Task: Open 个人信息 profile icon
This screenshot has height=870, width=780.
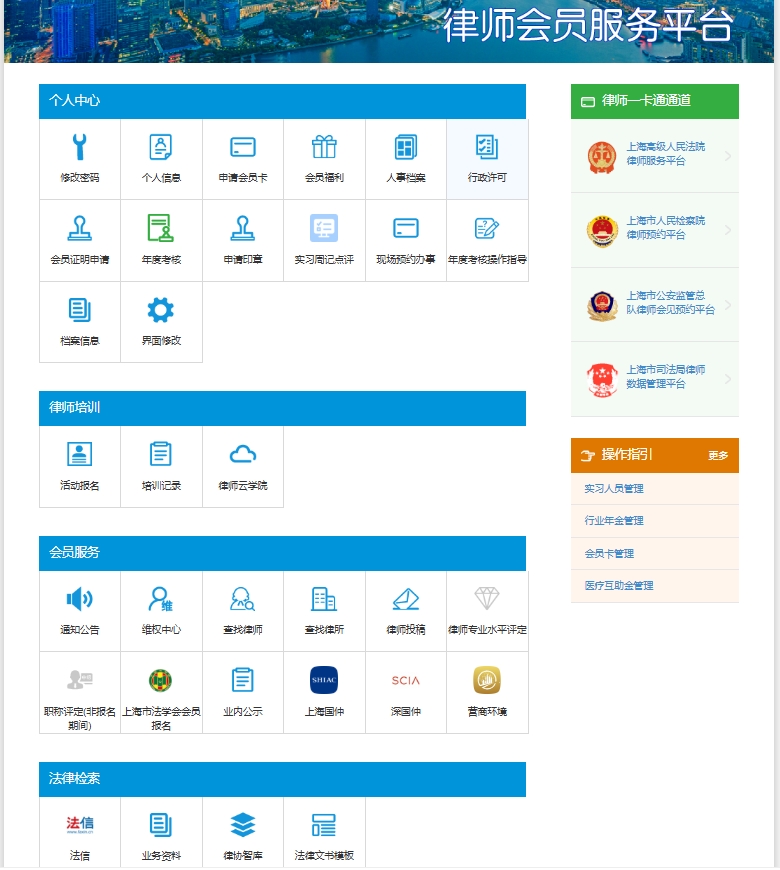Action: tap(161, 147)
